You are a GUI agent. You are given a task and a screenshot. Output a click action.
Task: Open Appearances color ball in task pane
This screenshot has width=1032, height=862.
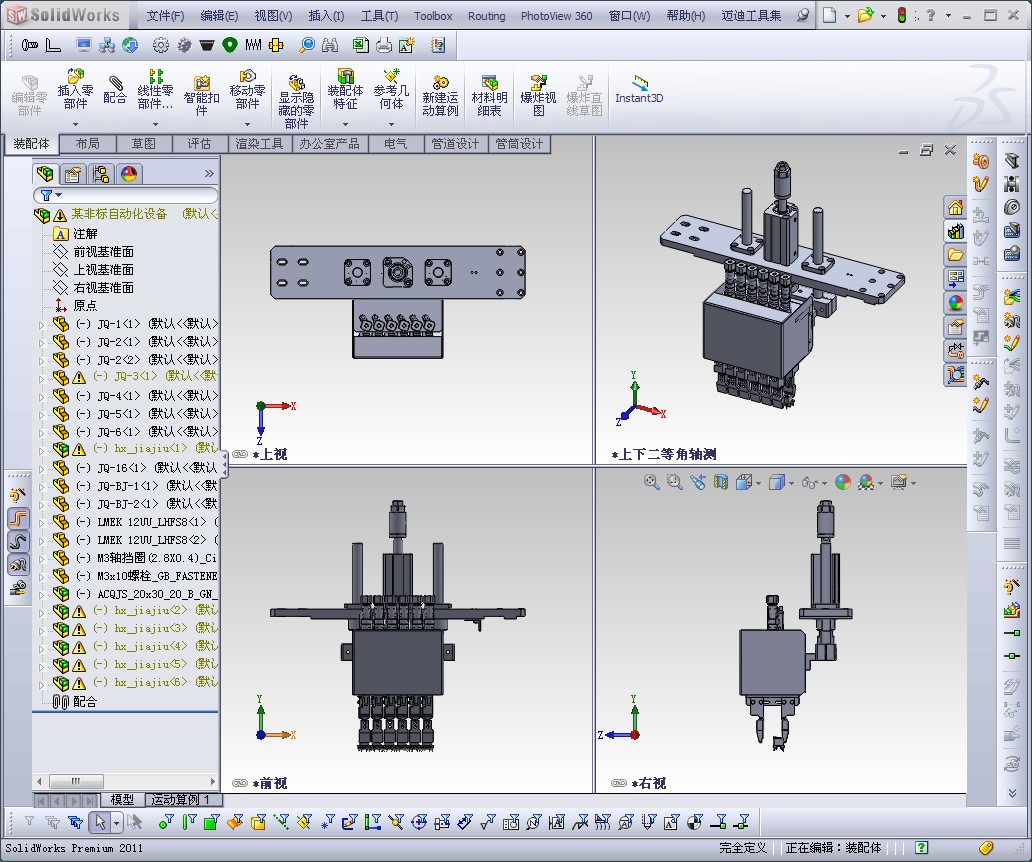coord(956,302)
